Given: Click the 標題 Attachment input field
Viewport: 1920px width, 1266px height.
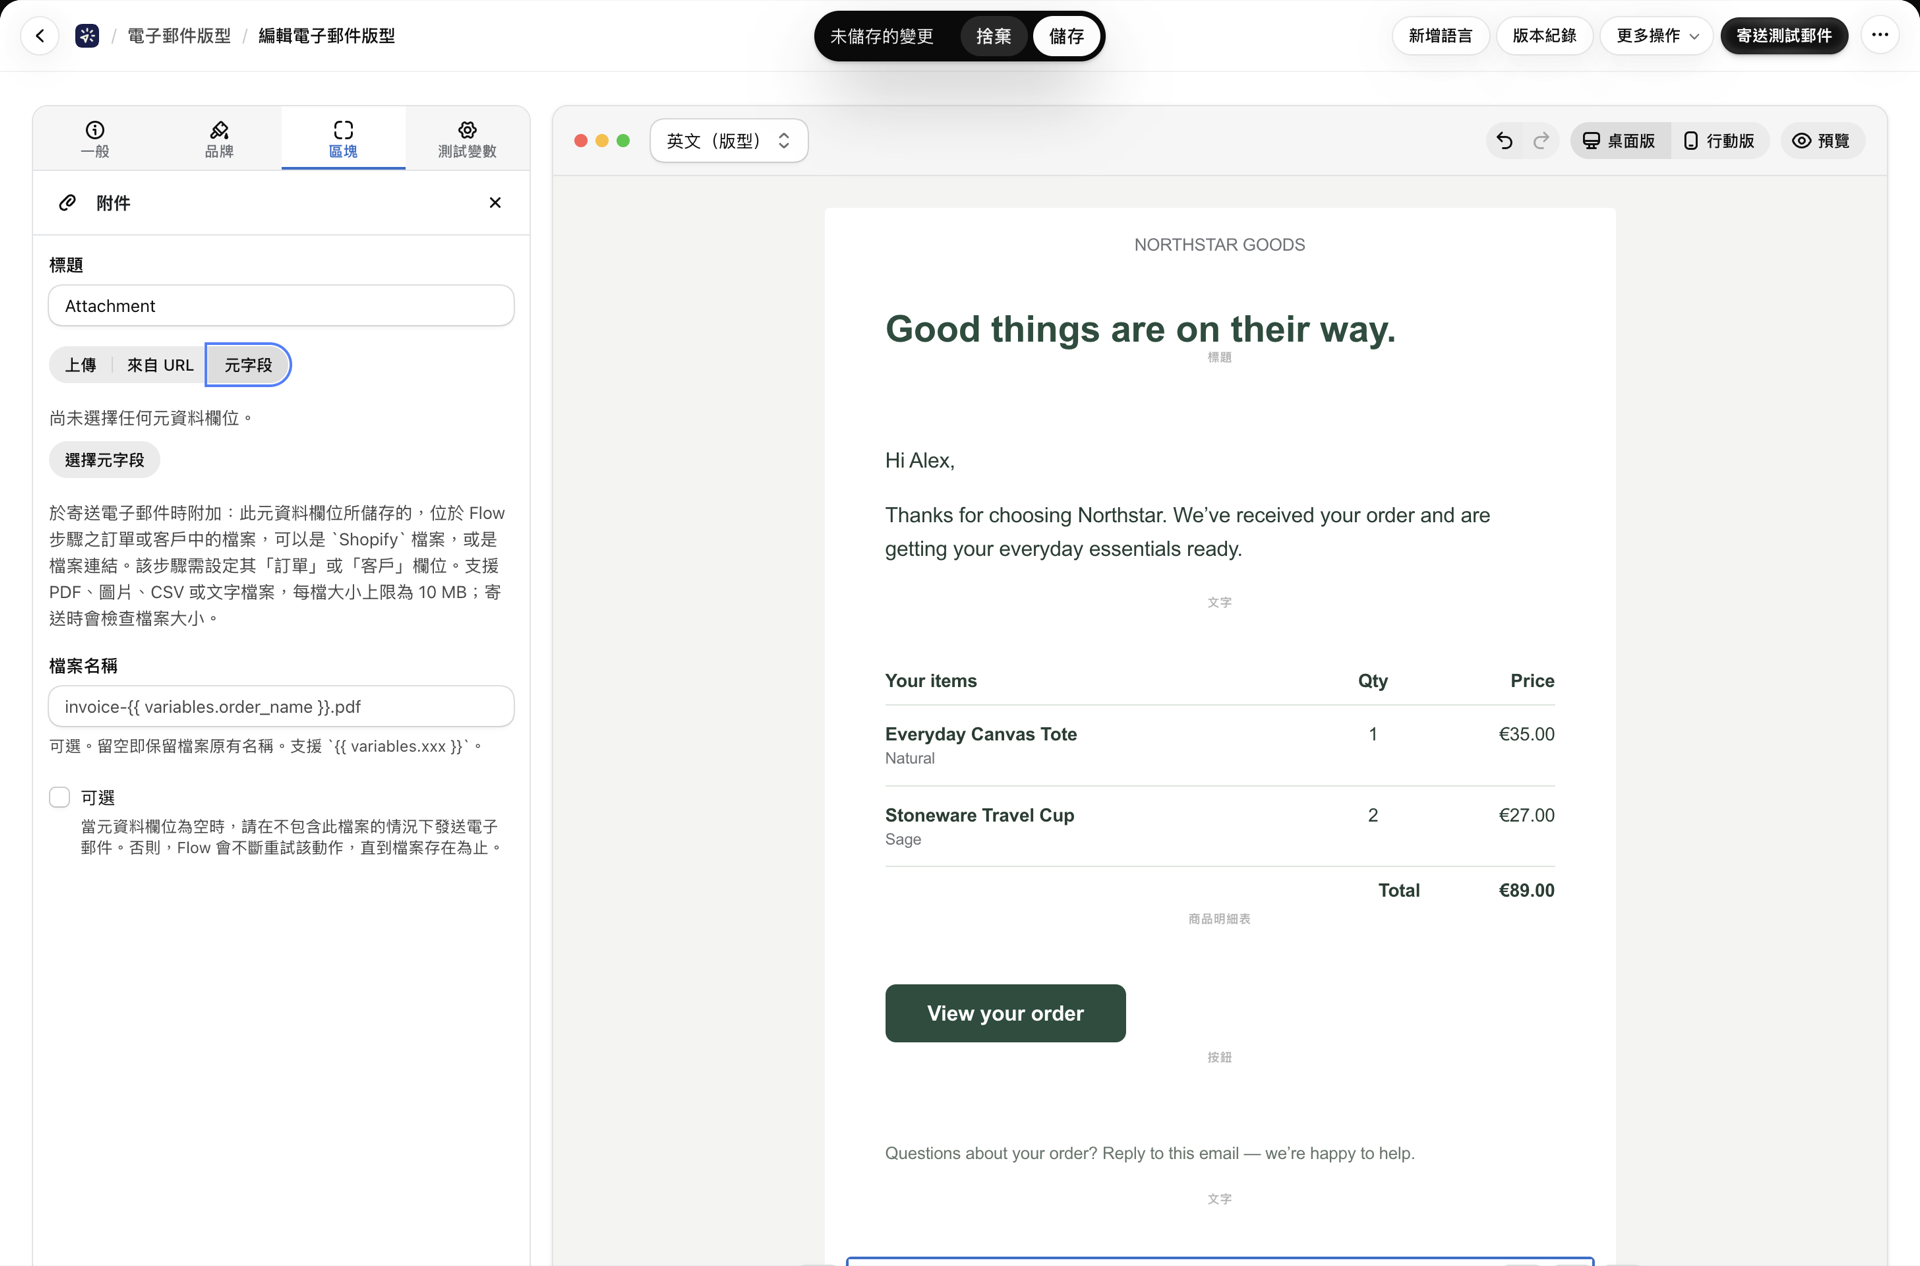Looking at the screenshot, I should tap(281, 306).
